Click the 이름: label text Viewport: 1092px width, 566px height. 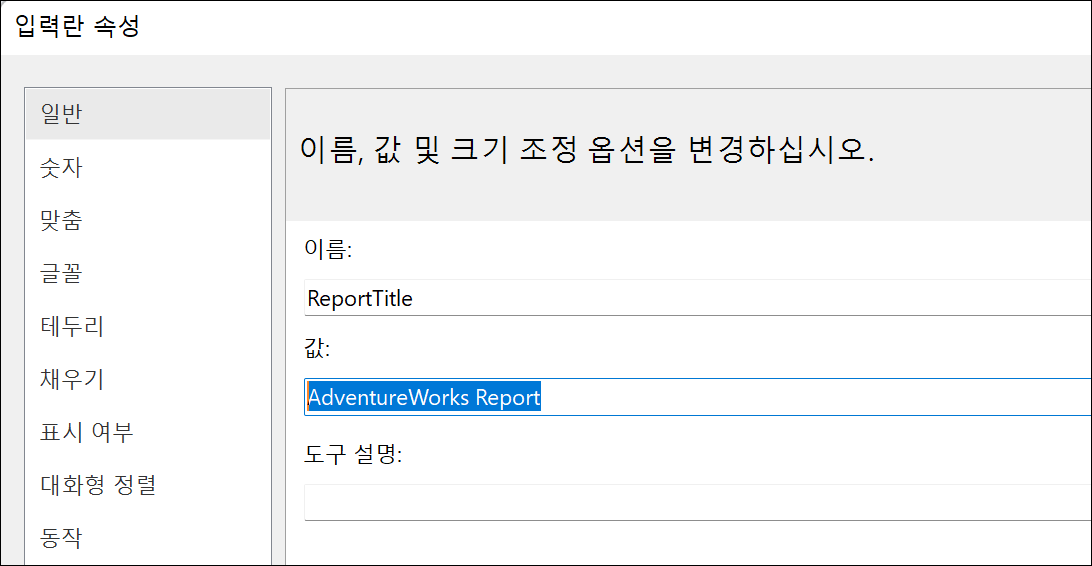pos(328,249)
